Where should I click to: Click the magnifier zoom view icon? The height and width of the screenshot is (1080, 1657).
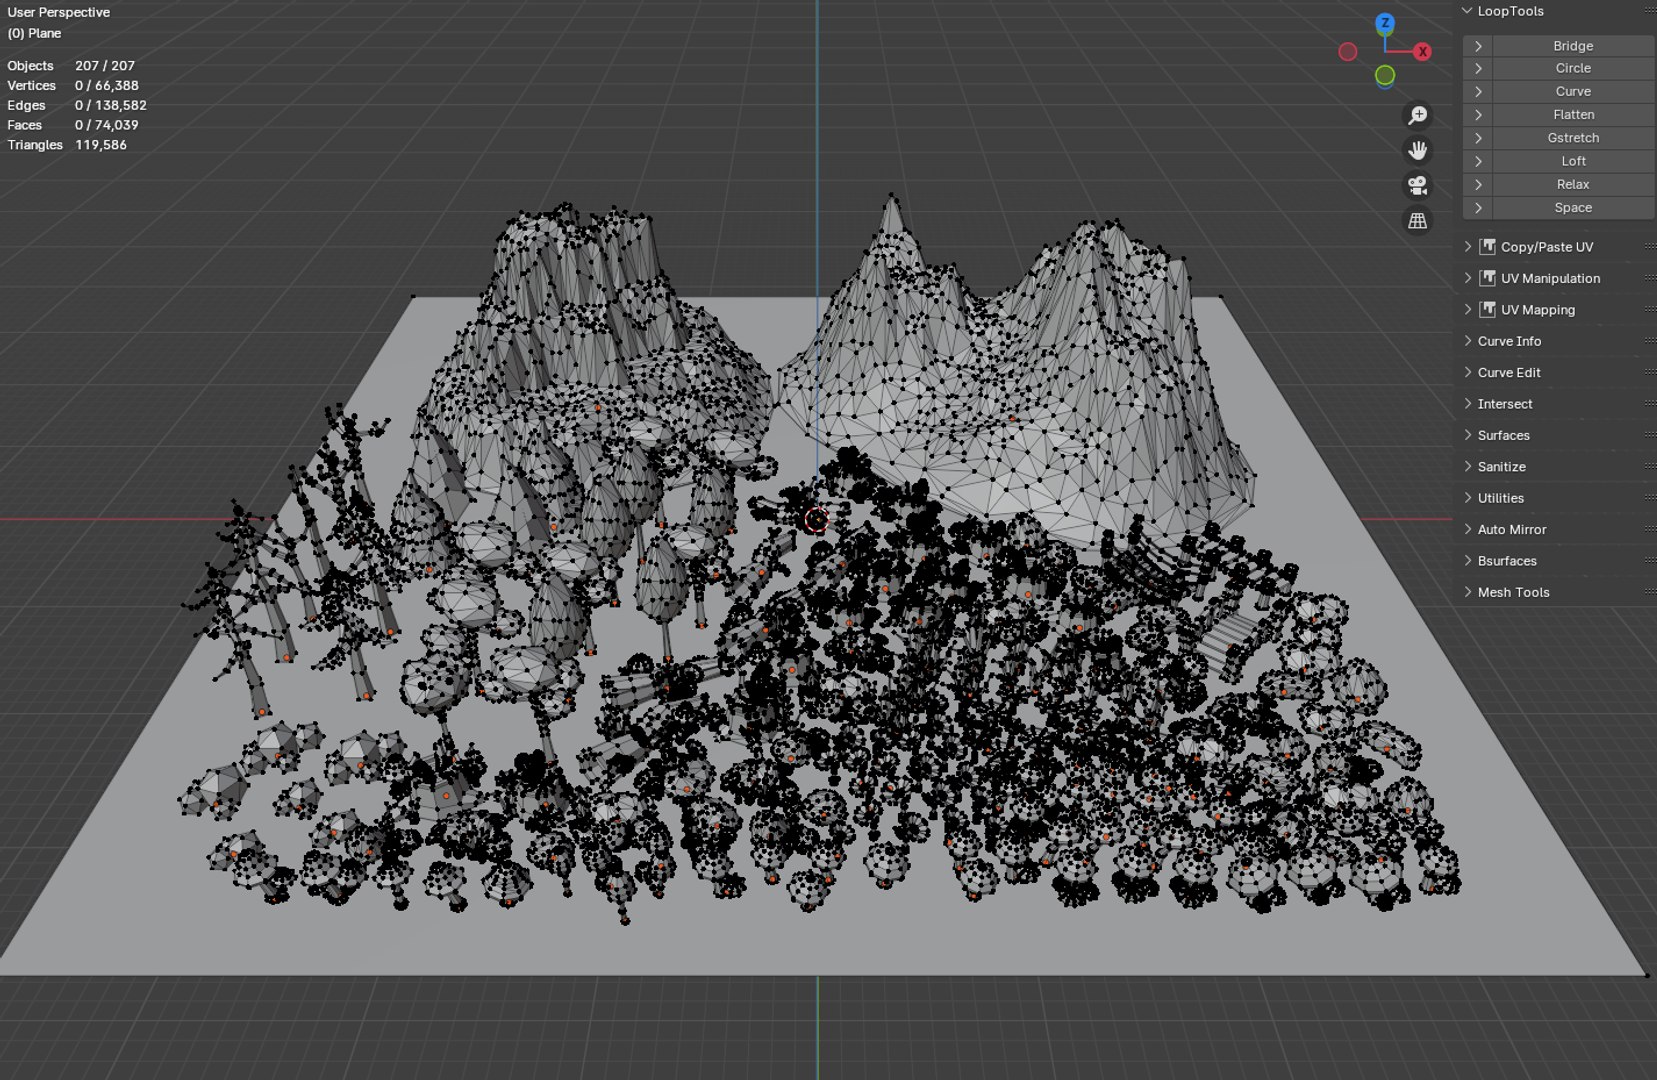(x=1417, y=116)
